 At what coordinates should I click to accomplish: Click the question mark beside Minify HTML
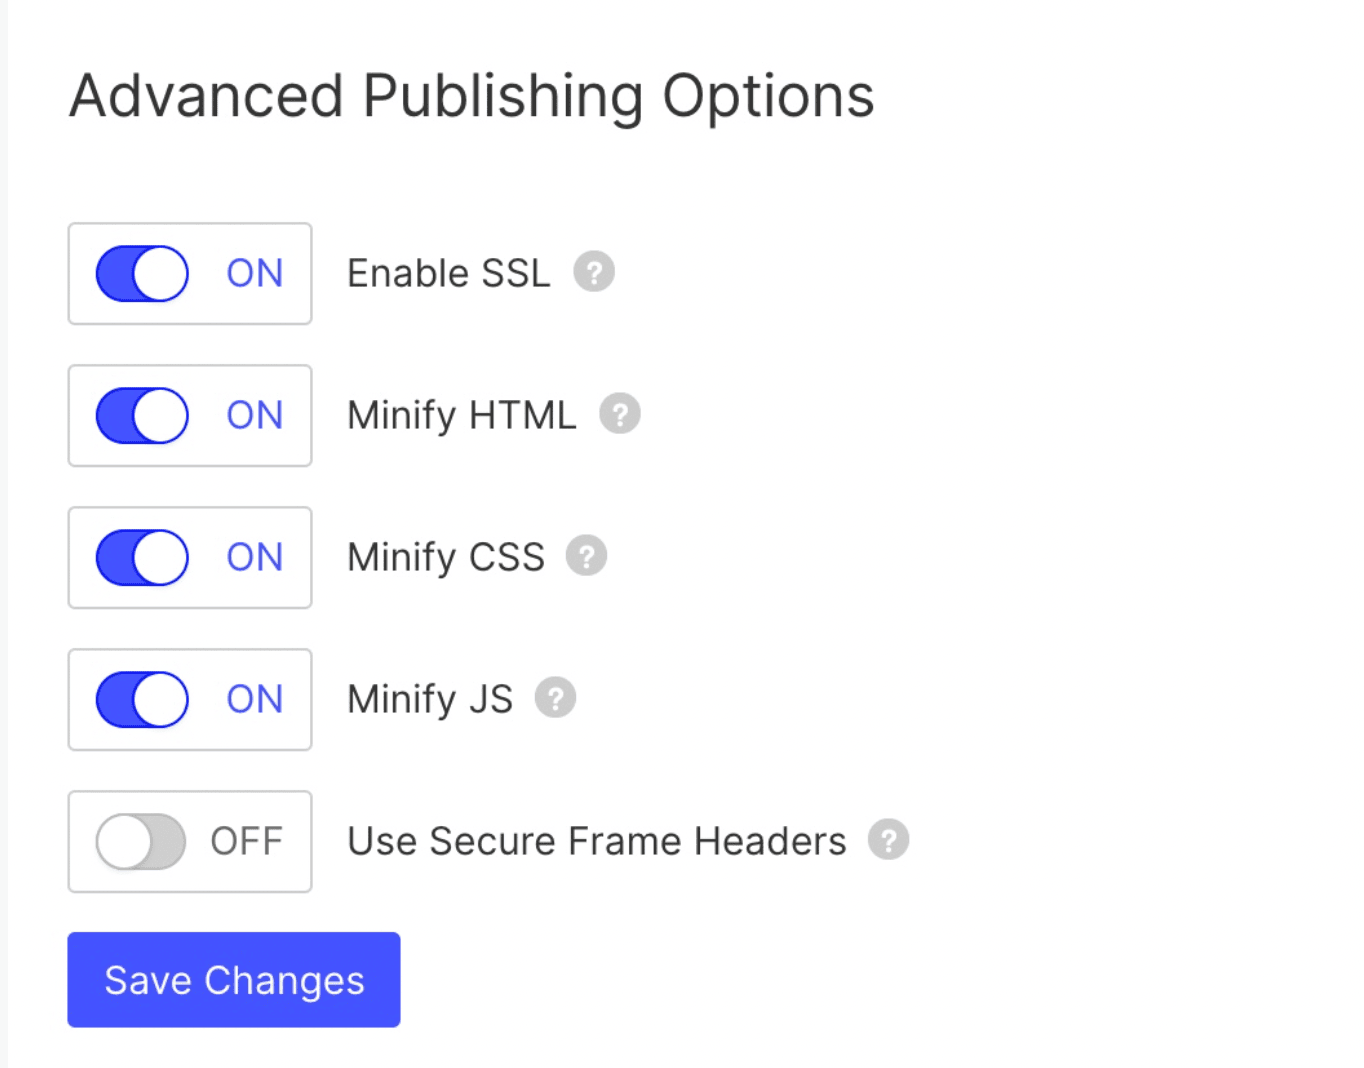pyautogui.click(x=620, y=414)
